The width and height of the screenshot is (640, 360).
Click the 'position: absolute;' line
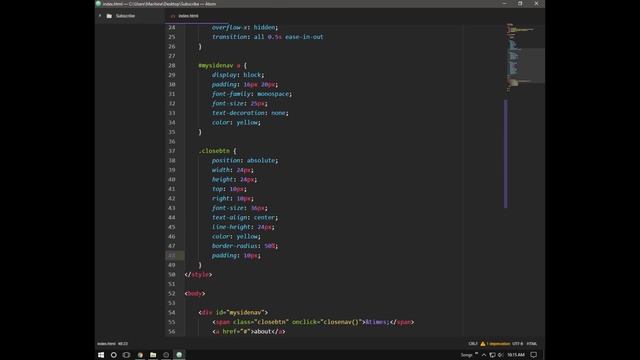click(245, 160)
